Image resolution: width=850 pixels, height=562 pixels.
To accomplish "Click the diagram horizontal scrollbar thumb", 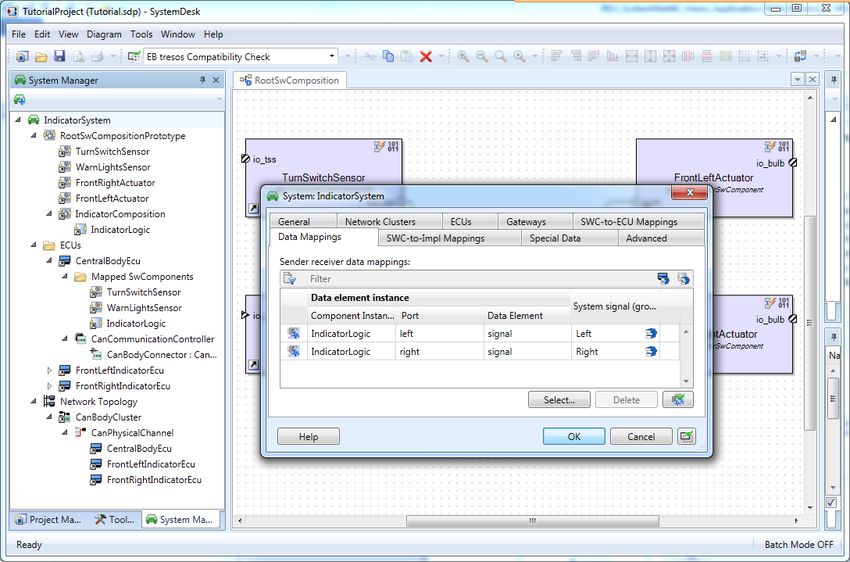I will (532, 520).
